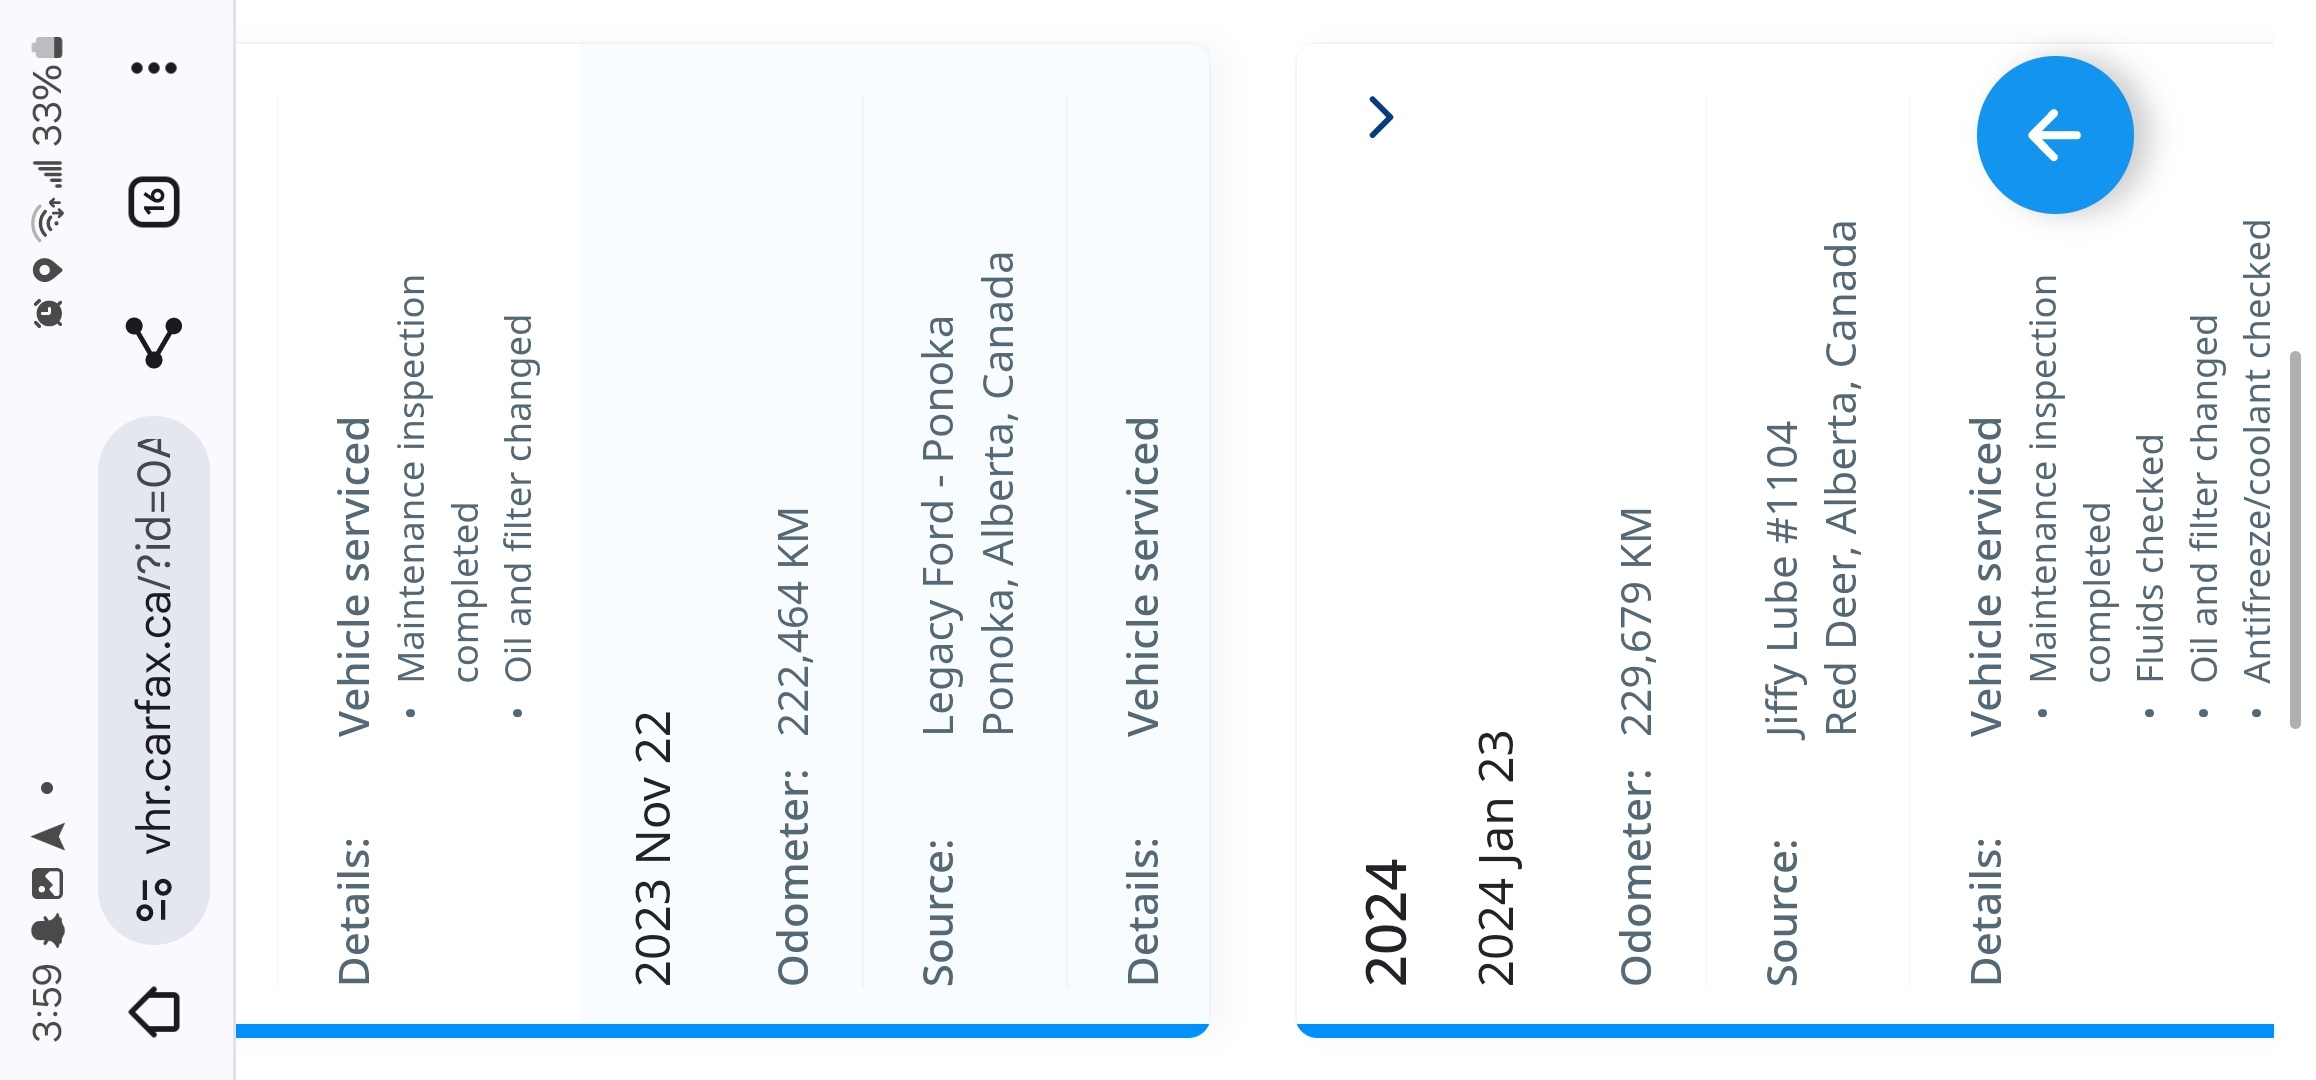Image resolution: width=2316 pixels, height=1080 pixels.
Task: Select the 2023 Nov 22 record heading
Action: click(653, 848)
